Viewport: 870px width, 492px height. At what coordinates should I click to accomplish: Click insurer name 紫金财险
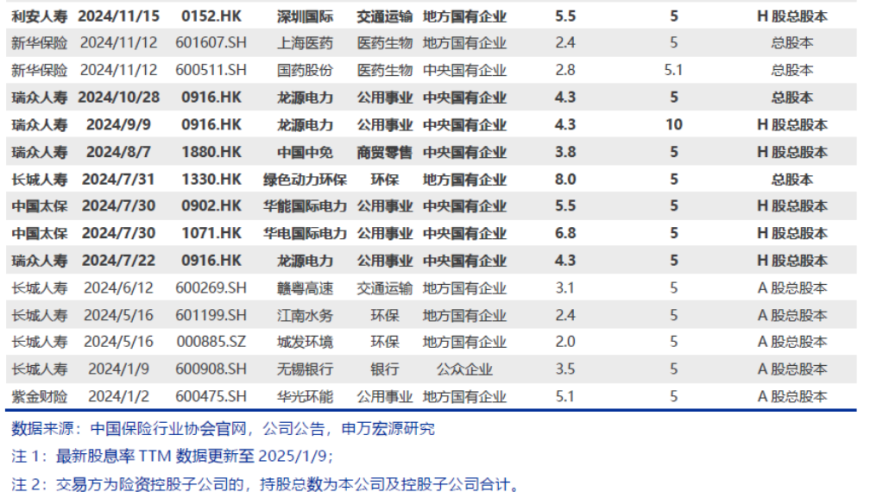point(39,397)
